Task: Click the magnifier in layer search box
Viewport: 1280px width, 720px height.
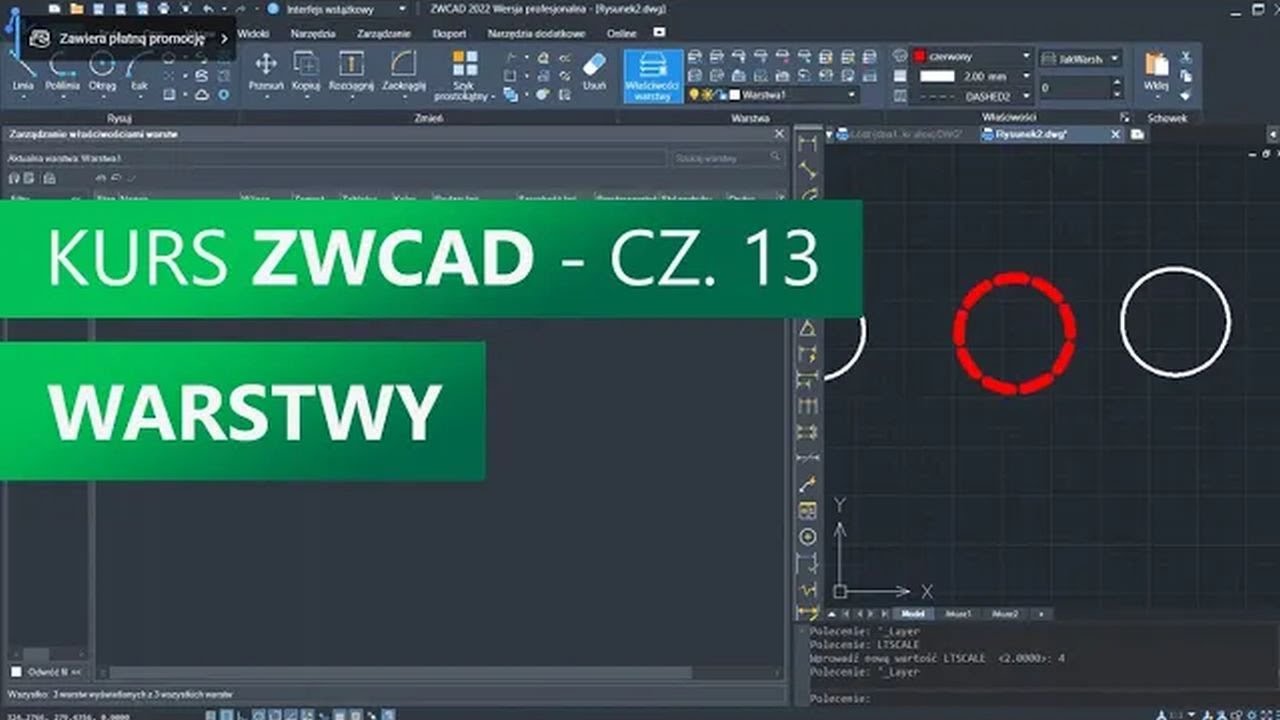Action: pyautogui.click(x=775, y=157)
